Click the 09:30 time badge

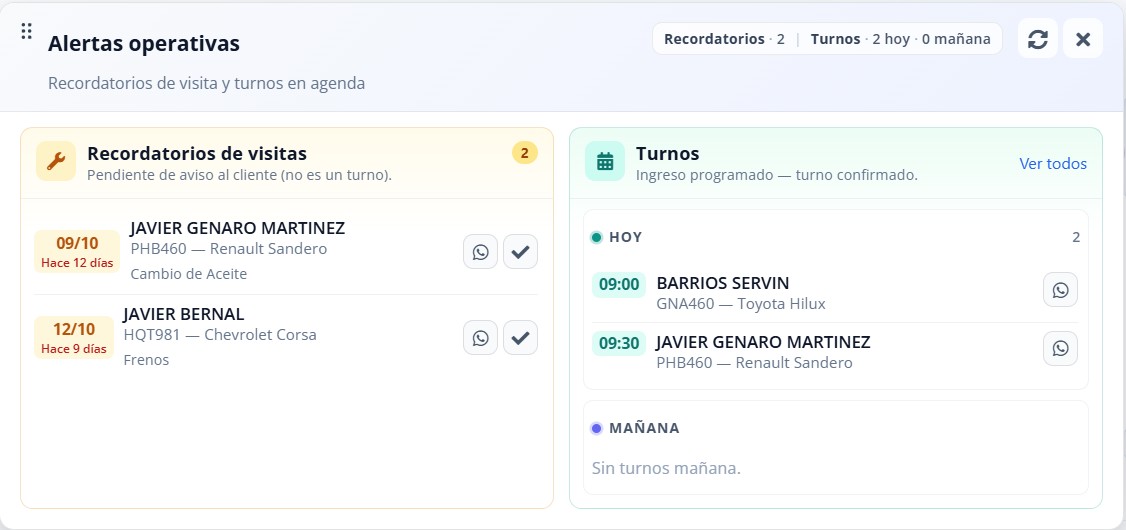tap(619, 343)
